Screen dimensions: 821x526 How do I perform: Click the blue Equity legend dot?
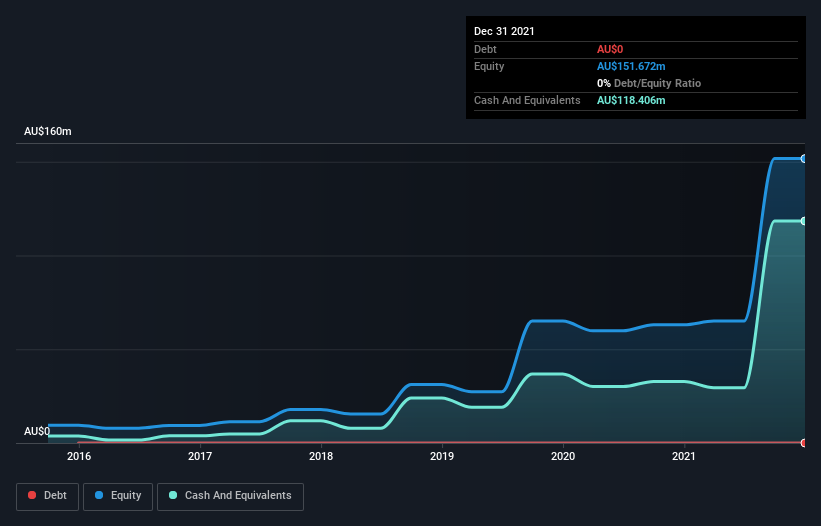pos(99,495)
